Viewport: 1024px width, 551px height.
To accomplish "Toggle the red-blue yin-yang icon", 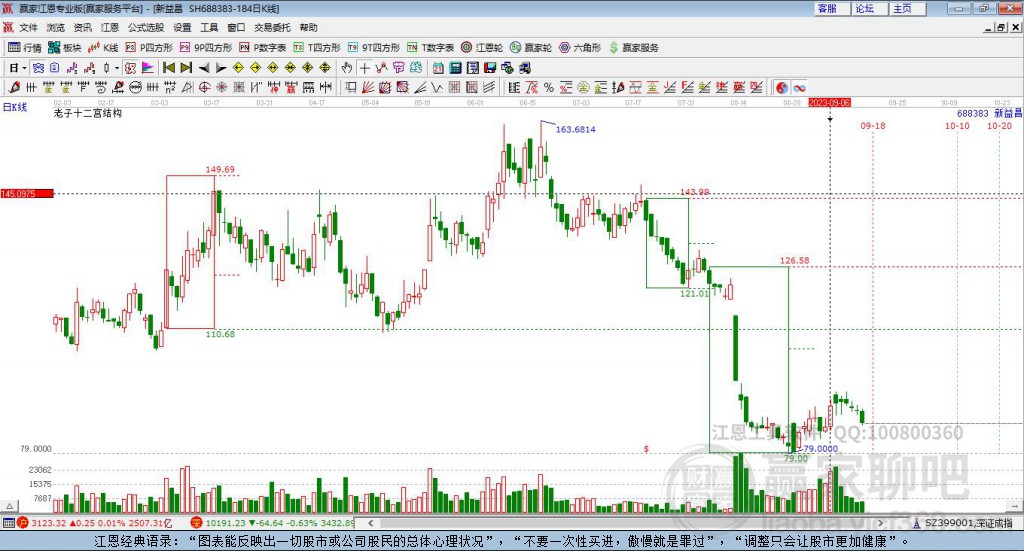I will tap(782, 87).
